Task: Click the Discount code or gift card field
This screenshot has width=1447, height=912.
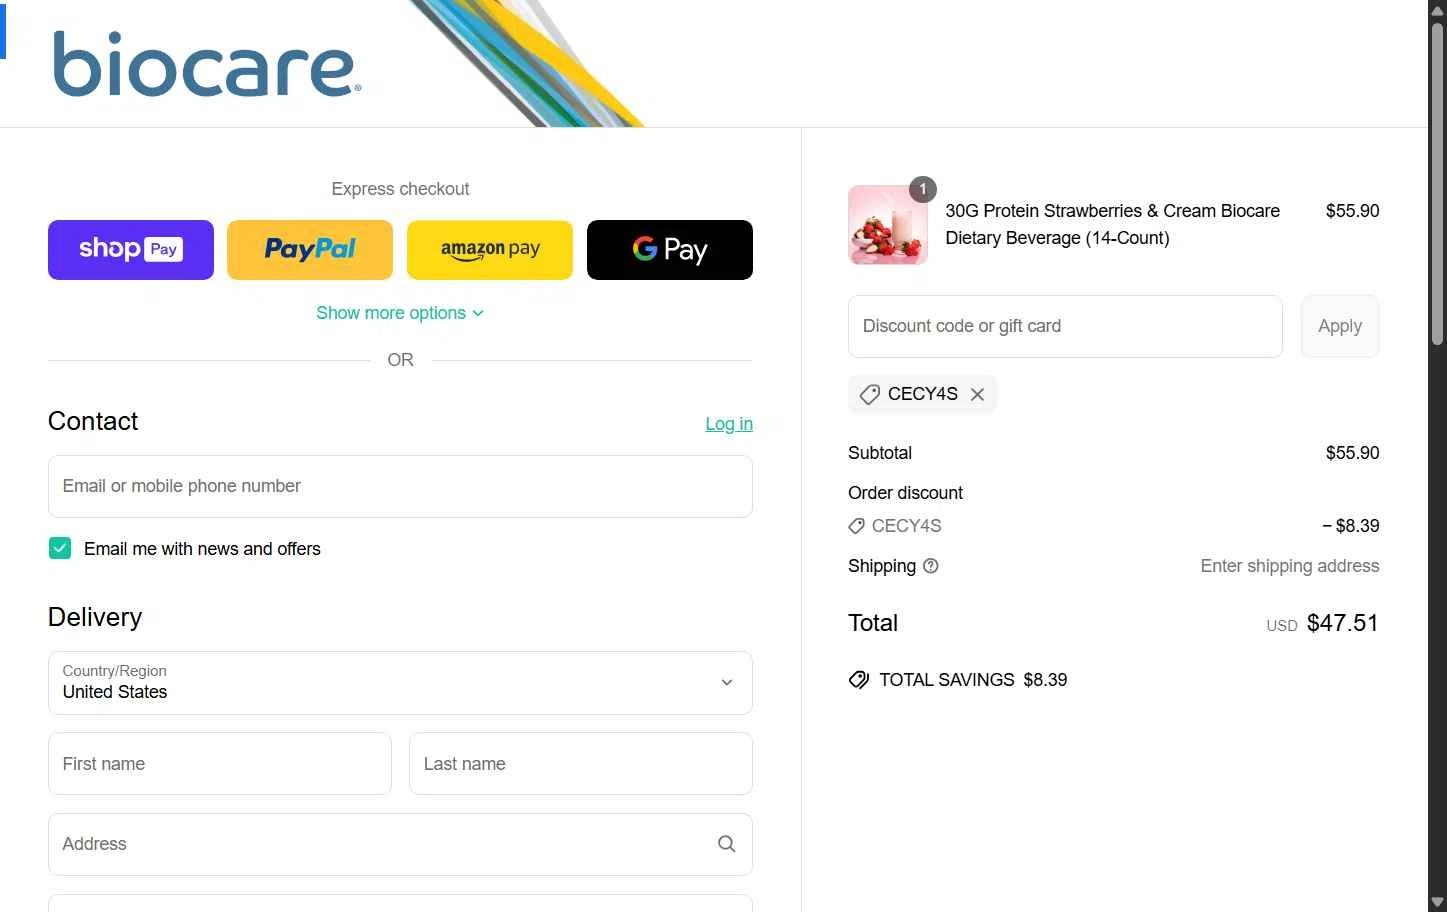Action: pyautogui.click(x=1065, y=326)
